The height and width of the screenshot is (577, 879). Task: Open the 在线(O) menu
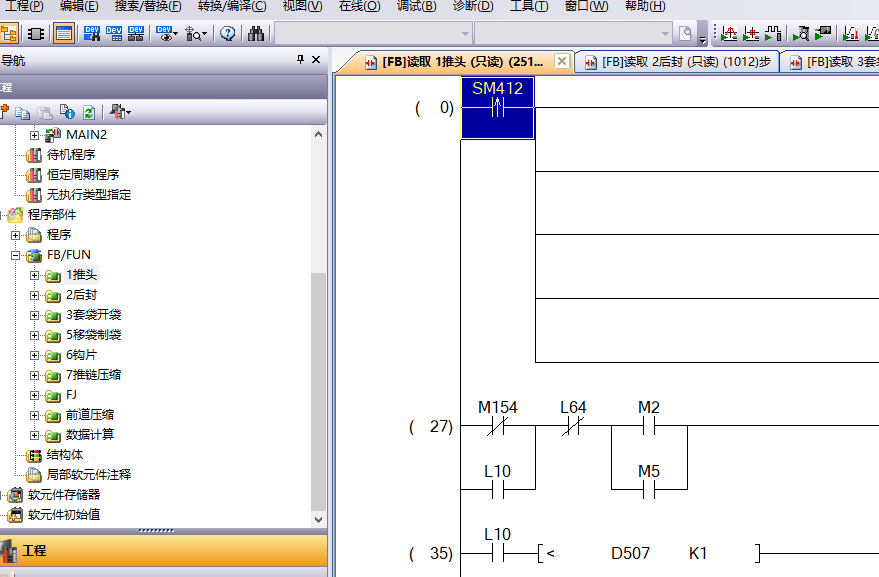click(359, 6)
